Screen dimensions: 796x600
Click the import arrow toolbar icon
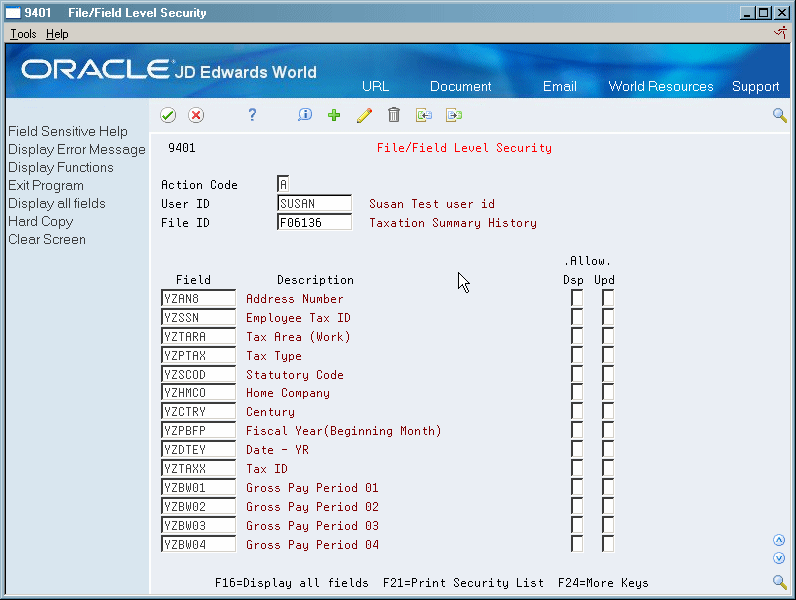click(424, 115)
